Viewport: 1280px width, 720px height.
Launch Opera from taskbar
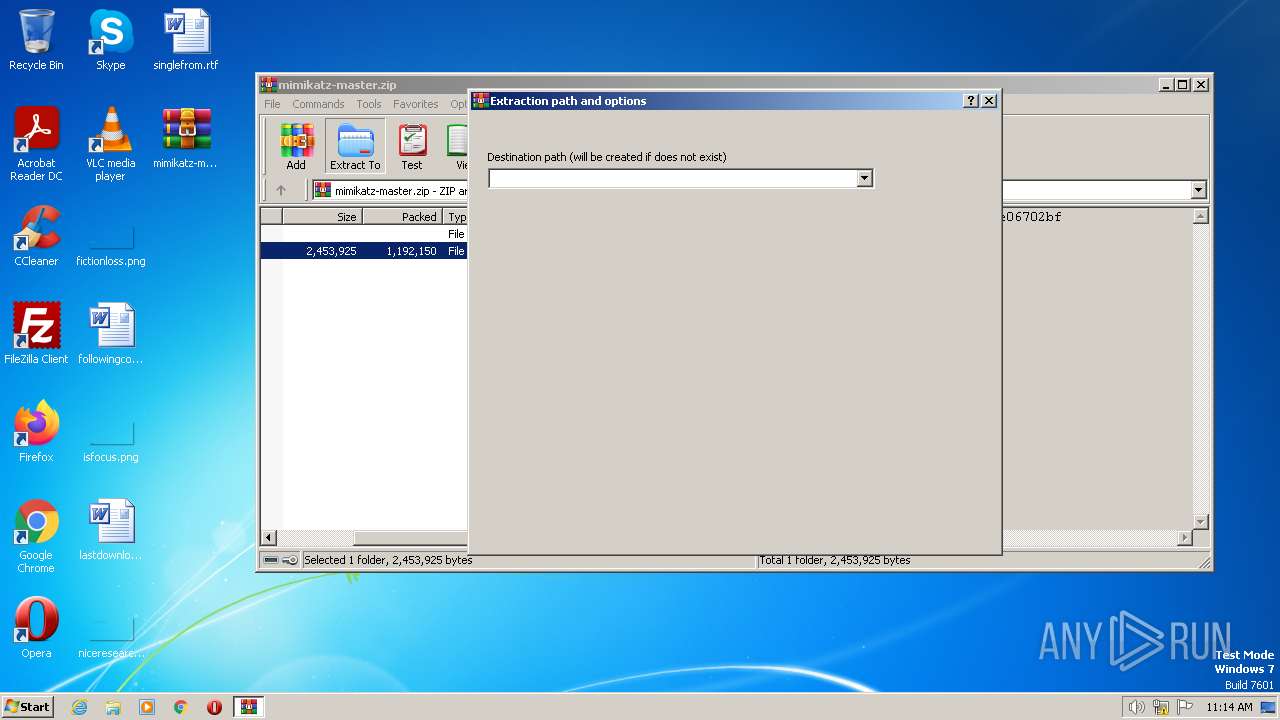(214, 707)
